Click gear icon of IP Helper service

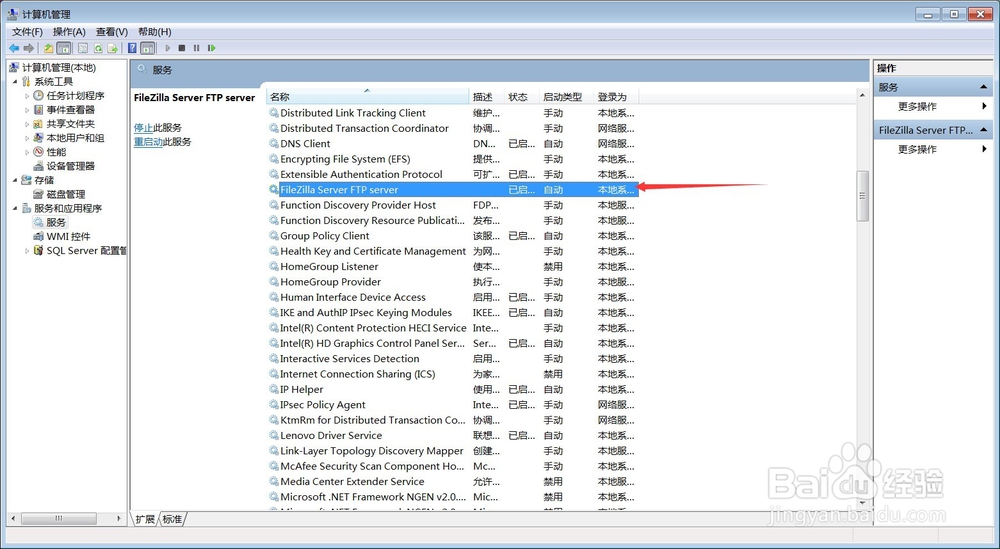(274, 389)
